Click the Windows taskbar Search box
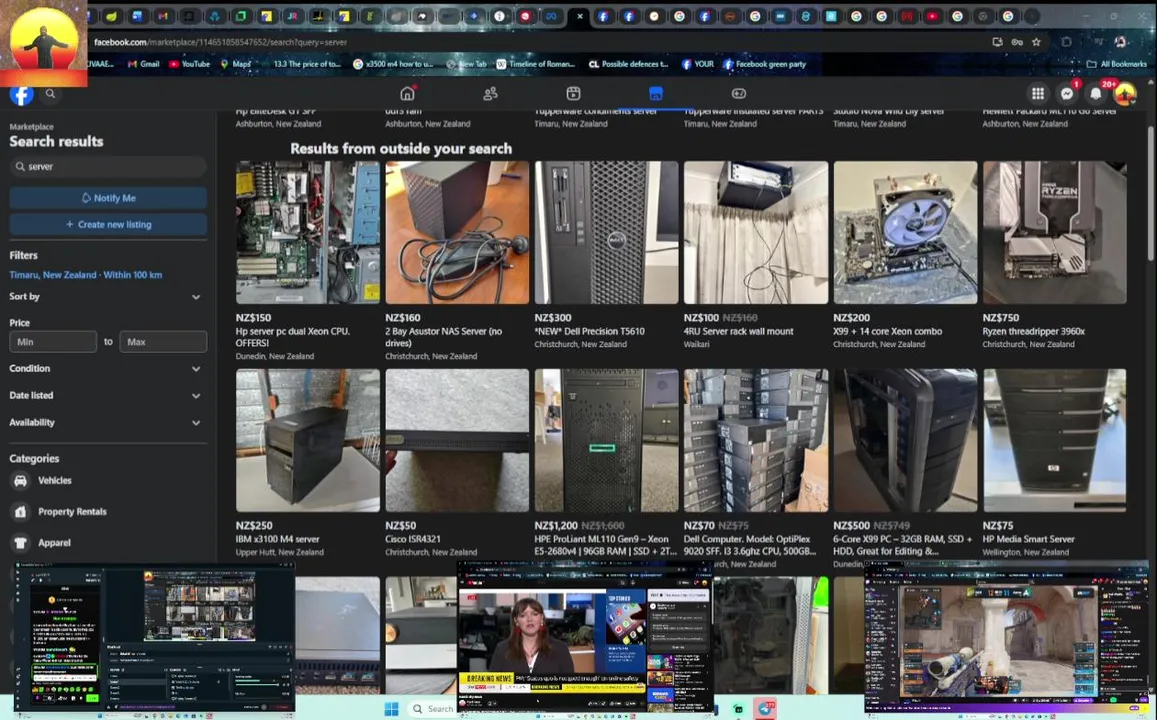The height and width of the screenshot is (720, 1157). pyautogui.click(x=432, y=709)
